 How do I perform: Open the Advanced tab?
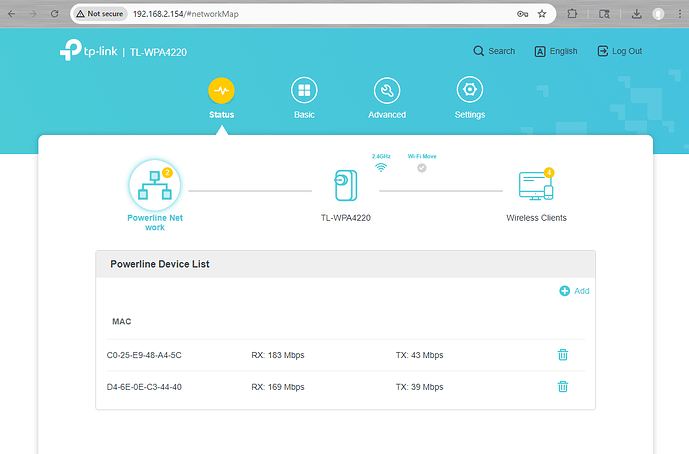click(x=387, y=98)
